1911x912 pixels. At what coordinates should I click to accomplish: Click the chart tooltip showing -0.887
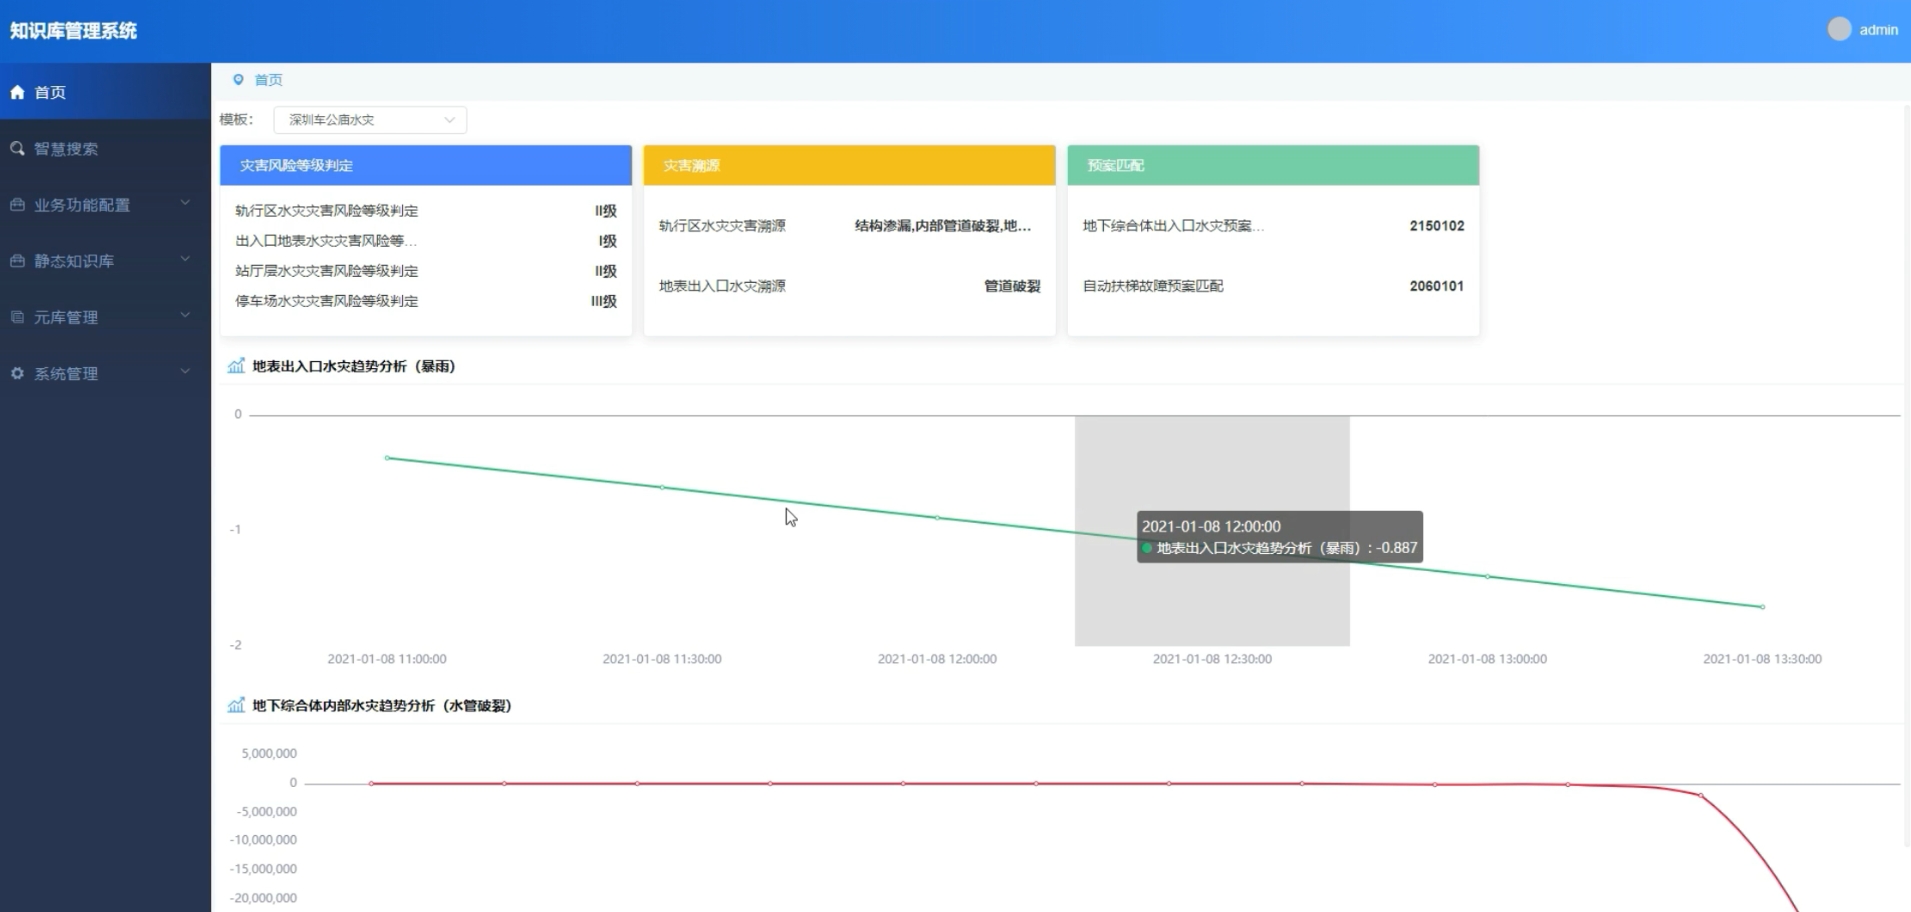(1280, 537)
